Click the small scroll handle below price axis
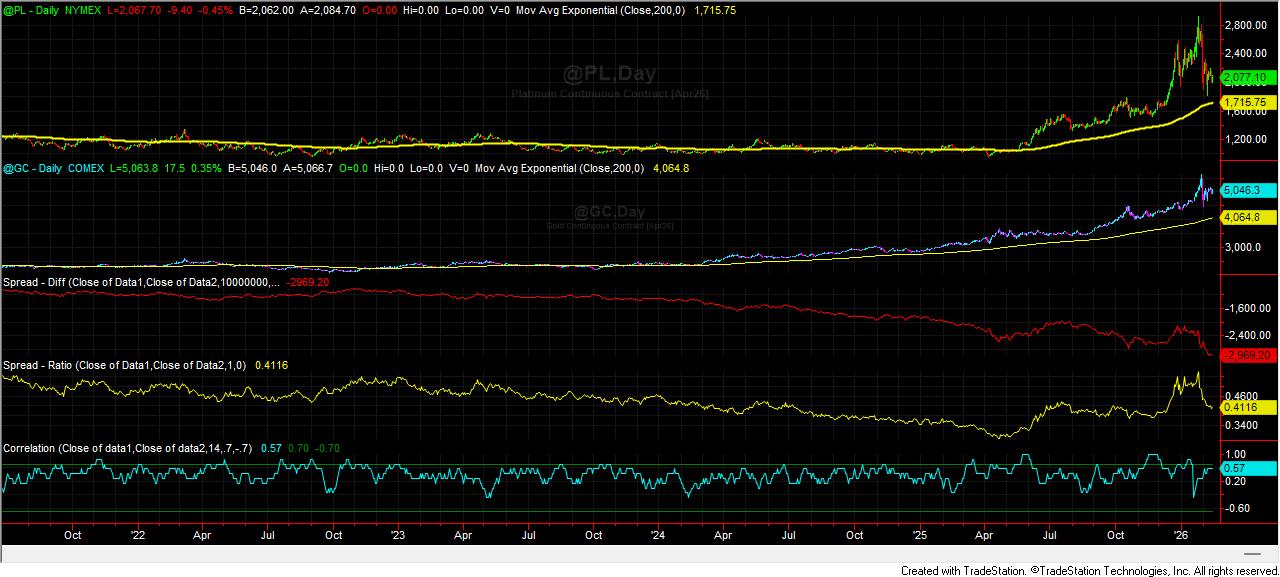Image resolution: width=1280 pixels, height=577 pixels. pyautogui.click(x=1250, y=553)
